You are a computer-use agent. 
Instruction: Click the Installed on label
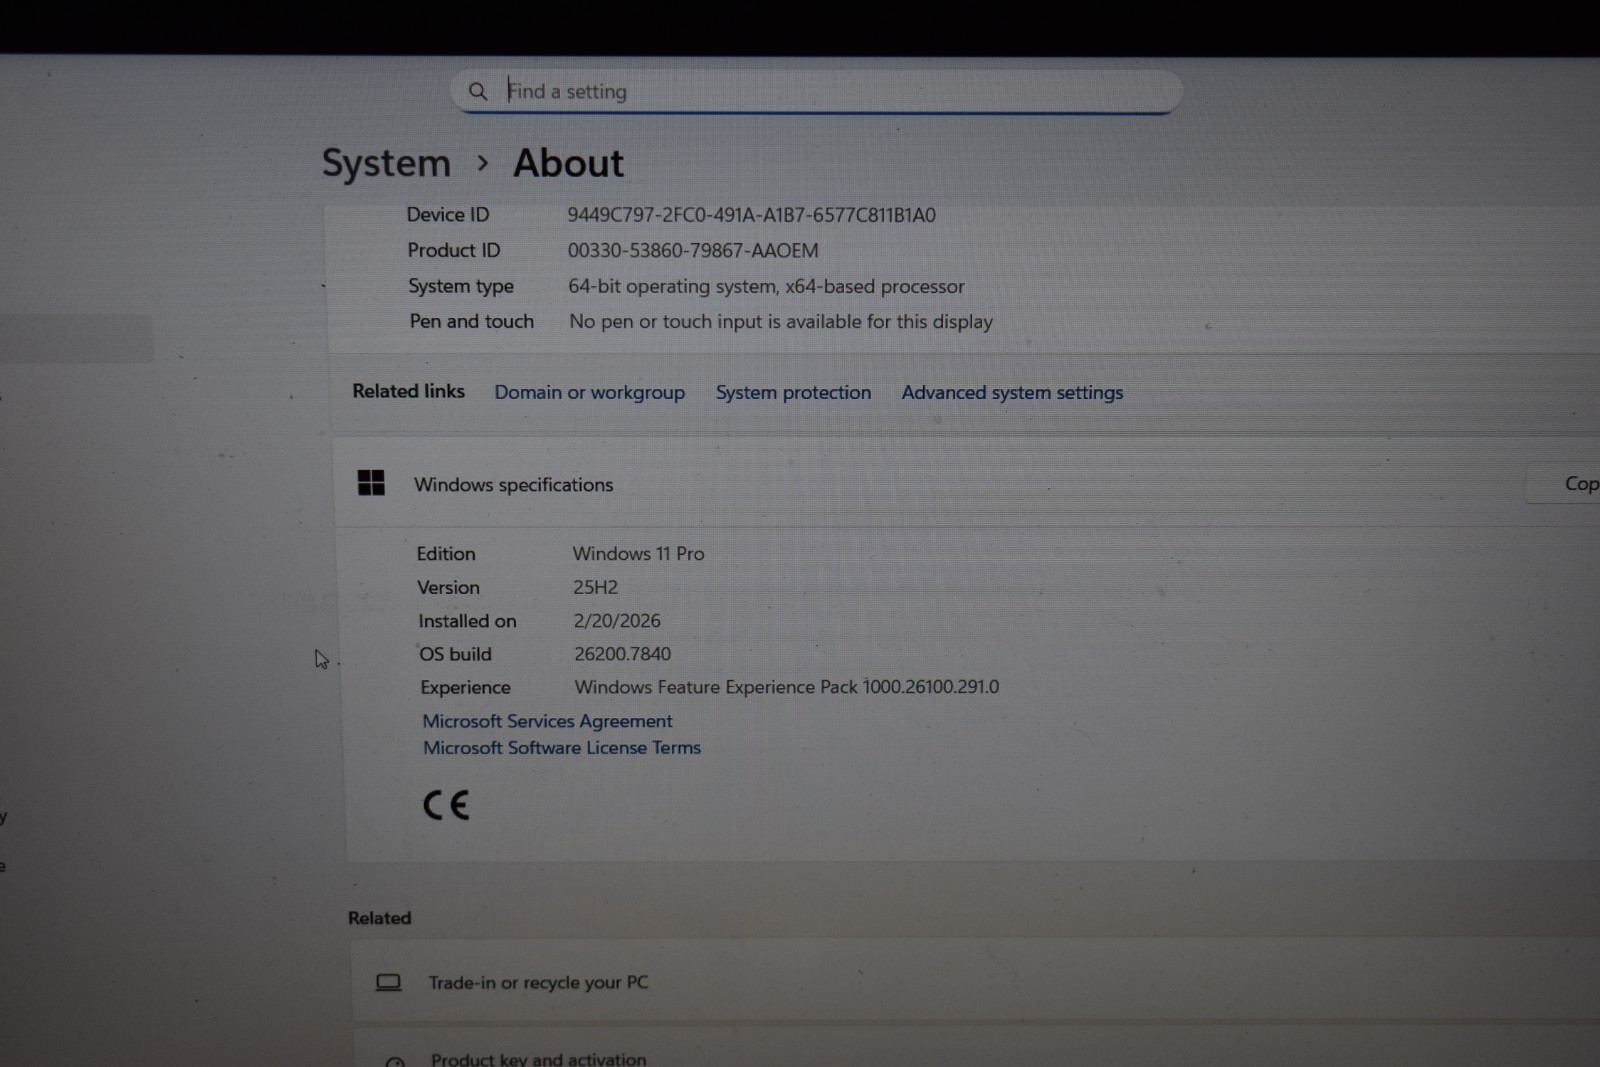click(x=467, y=621)
